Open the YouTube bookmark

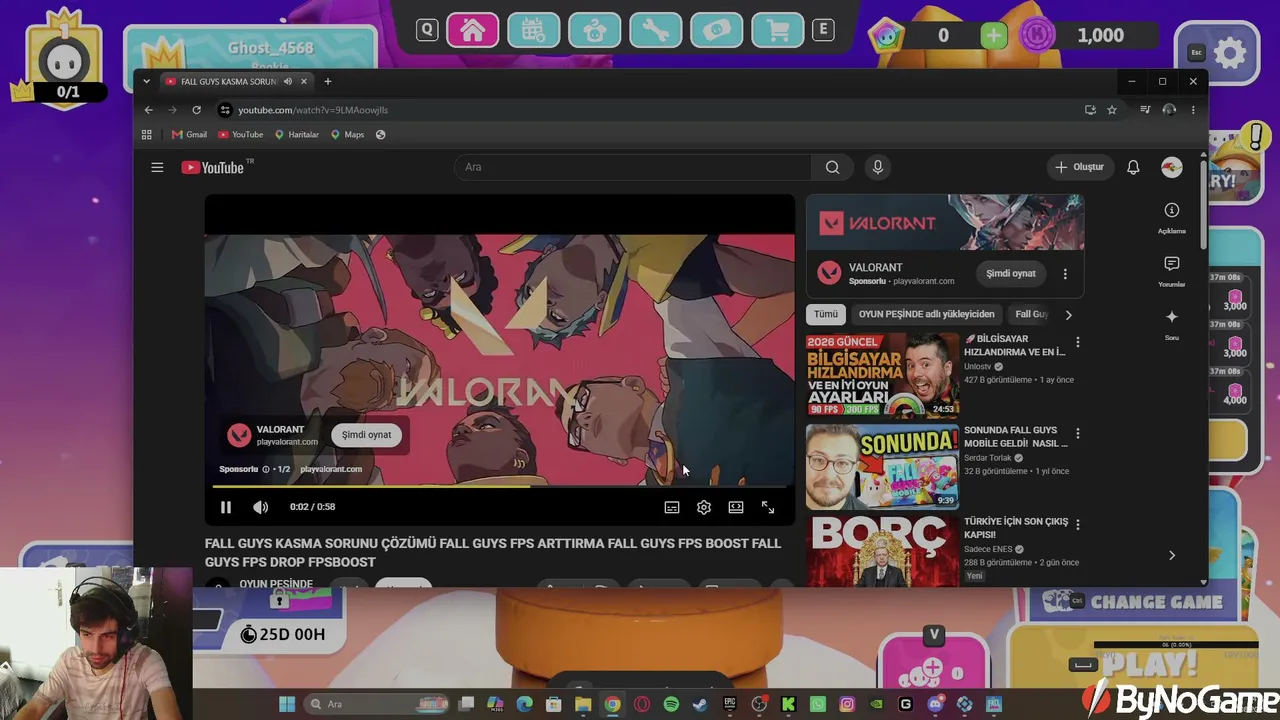(x=241, y=134)
